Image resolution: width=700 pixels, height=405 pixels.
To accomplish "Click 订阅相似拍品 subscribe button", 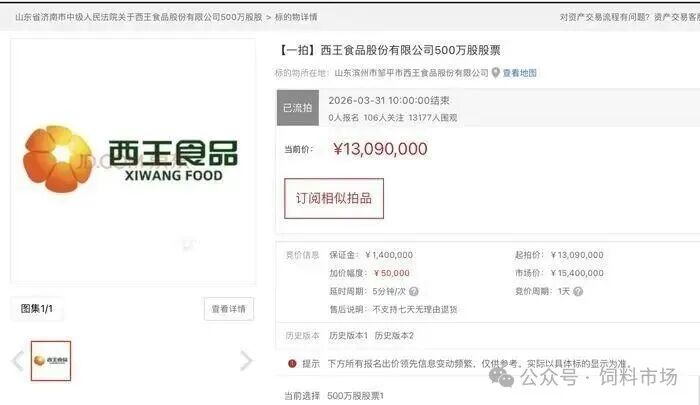I will (x=334, y=198).
